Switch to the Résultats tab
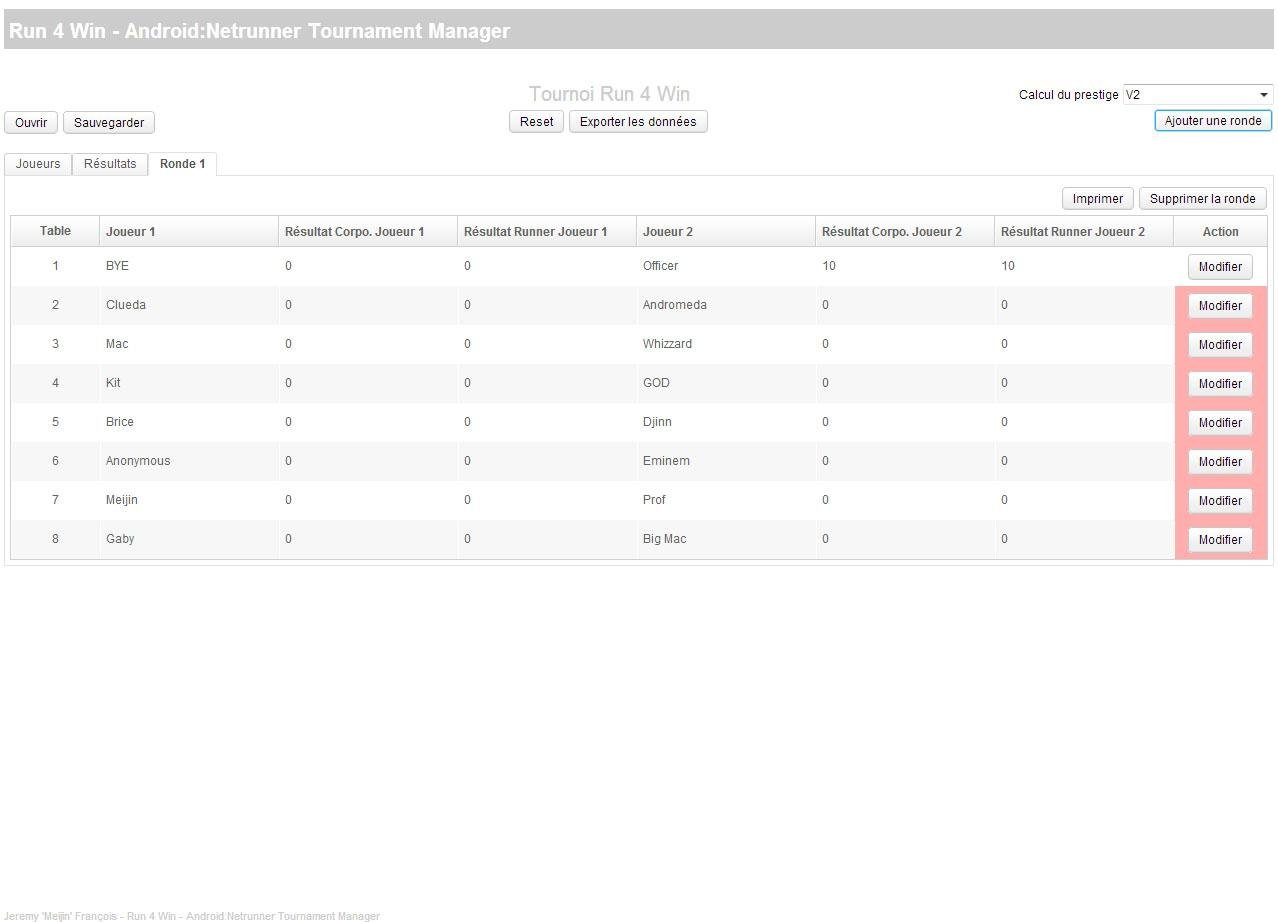This screenshot has width=1278, height=922. pos(110,163)
